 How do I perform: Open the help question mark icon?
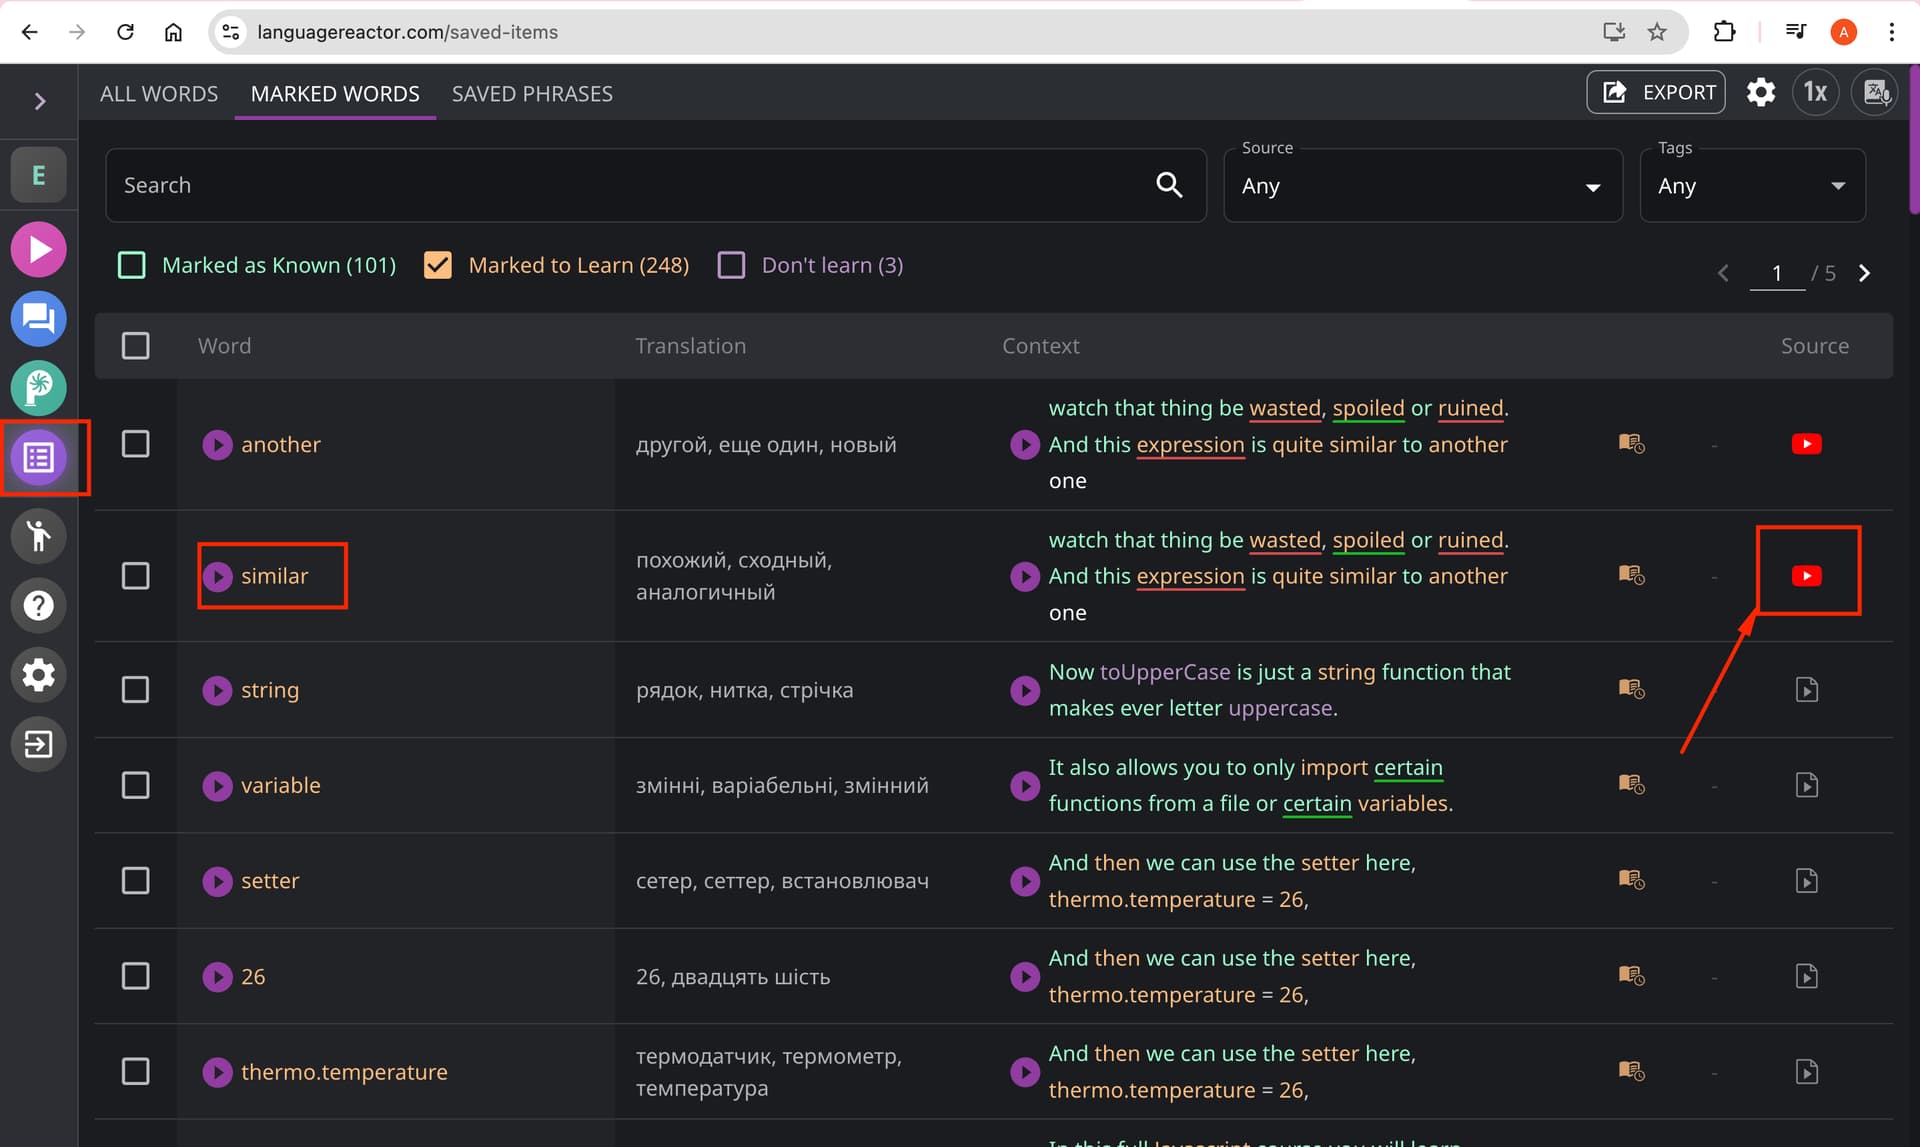coord(39,605)
